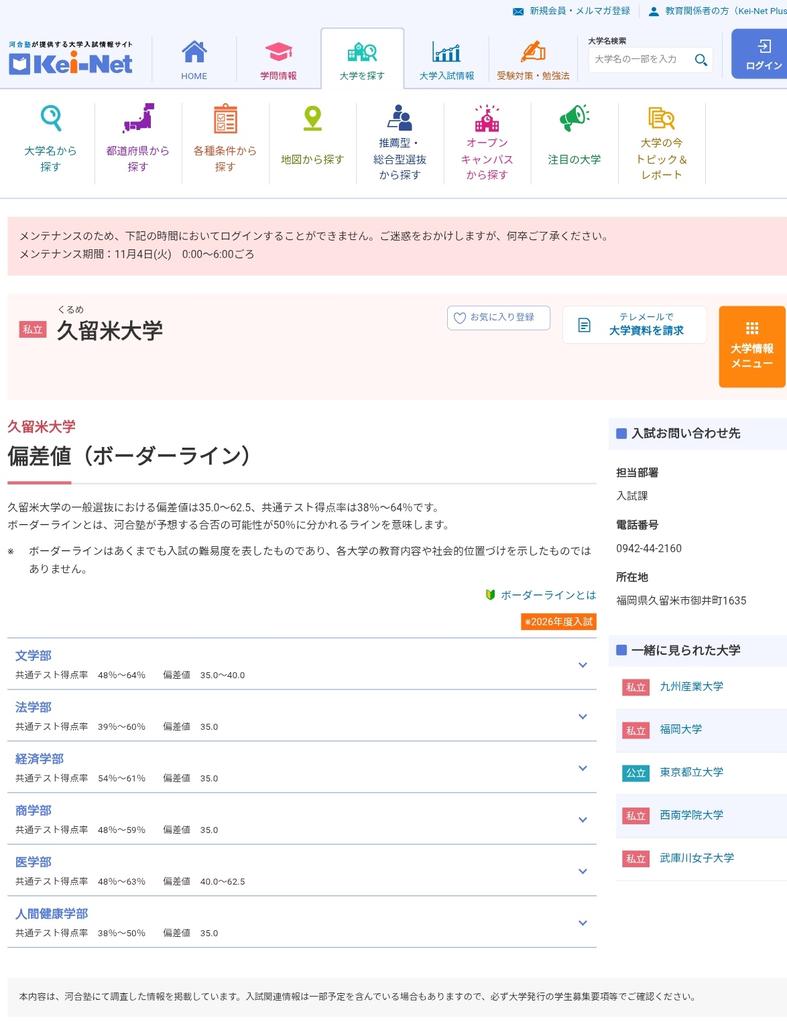The width and height of the screenshot is (787, 1024).
Task: Click document icon in 大学資料を請求
Action: 585,325
